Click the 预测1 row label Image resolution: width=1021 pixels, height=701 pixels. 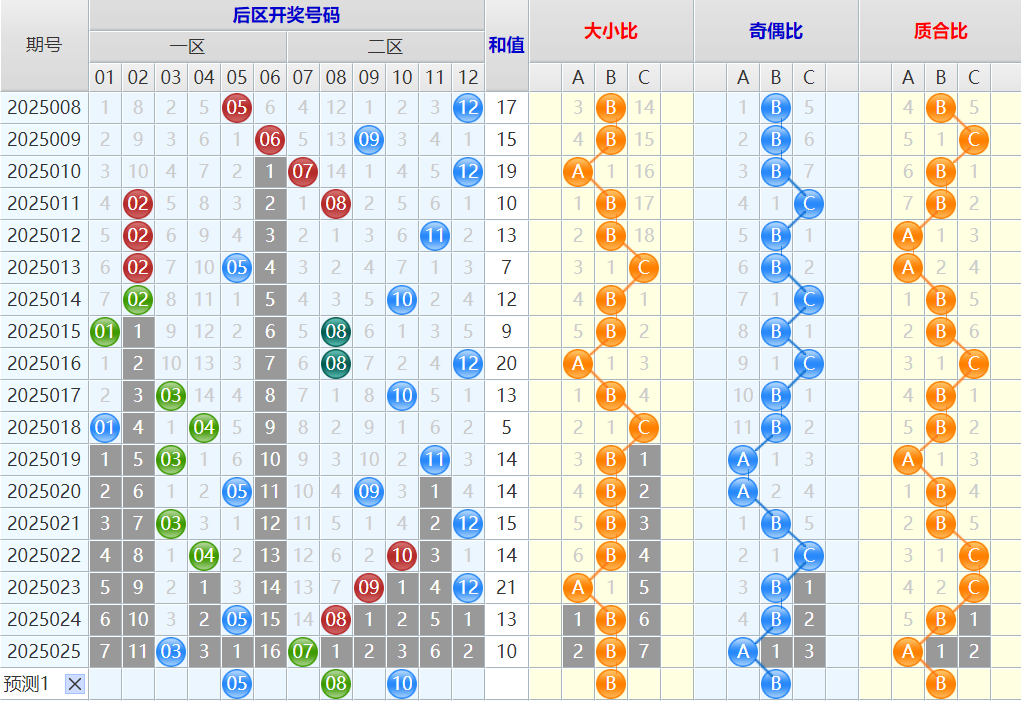pos(27,683)
